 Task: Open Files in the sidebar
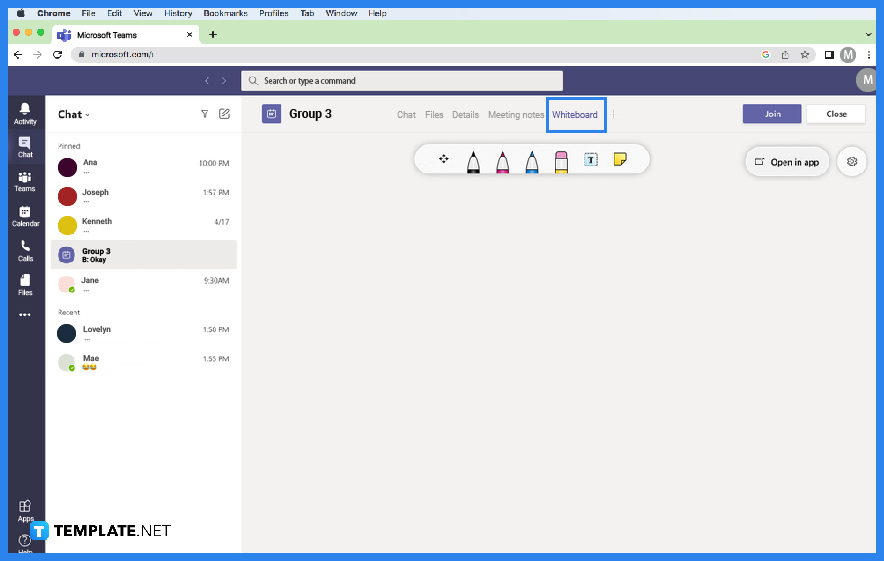point(25,285)
